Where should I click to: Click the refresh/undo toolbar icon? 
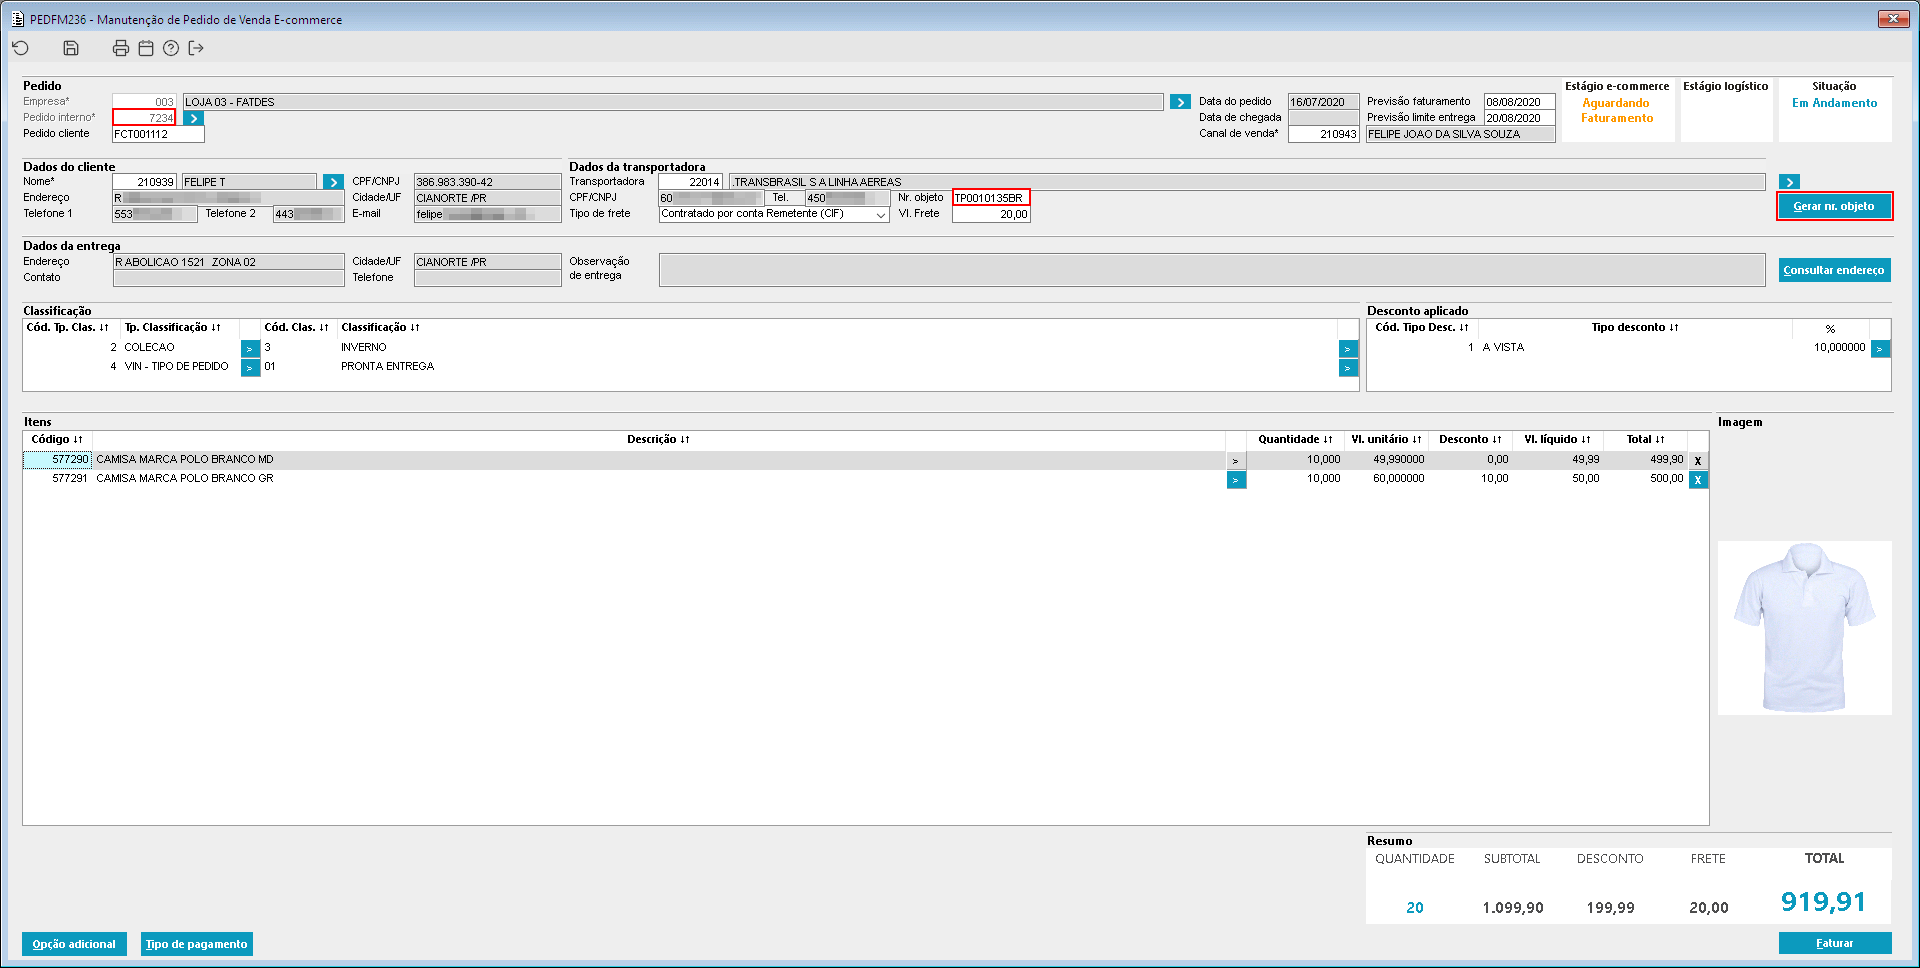point(21,48)
